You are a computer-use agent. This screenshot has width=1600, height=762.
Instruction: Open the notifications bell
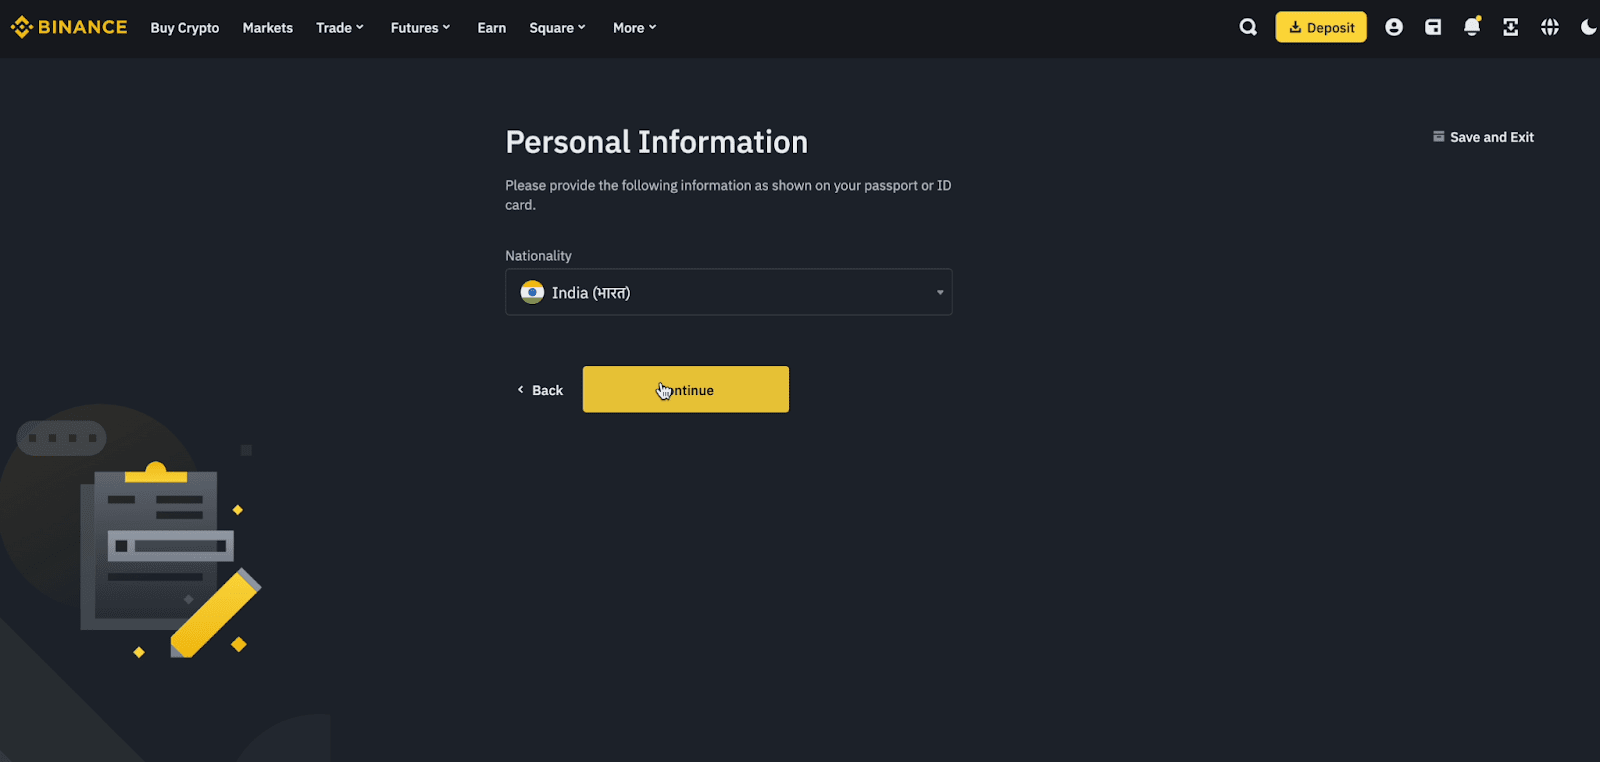coord(1472,27)
